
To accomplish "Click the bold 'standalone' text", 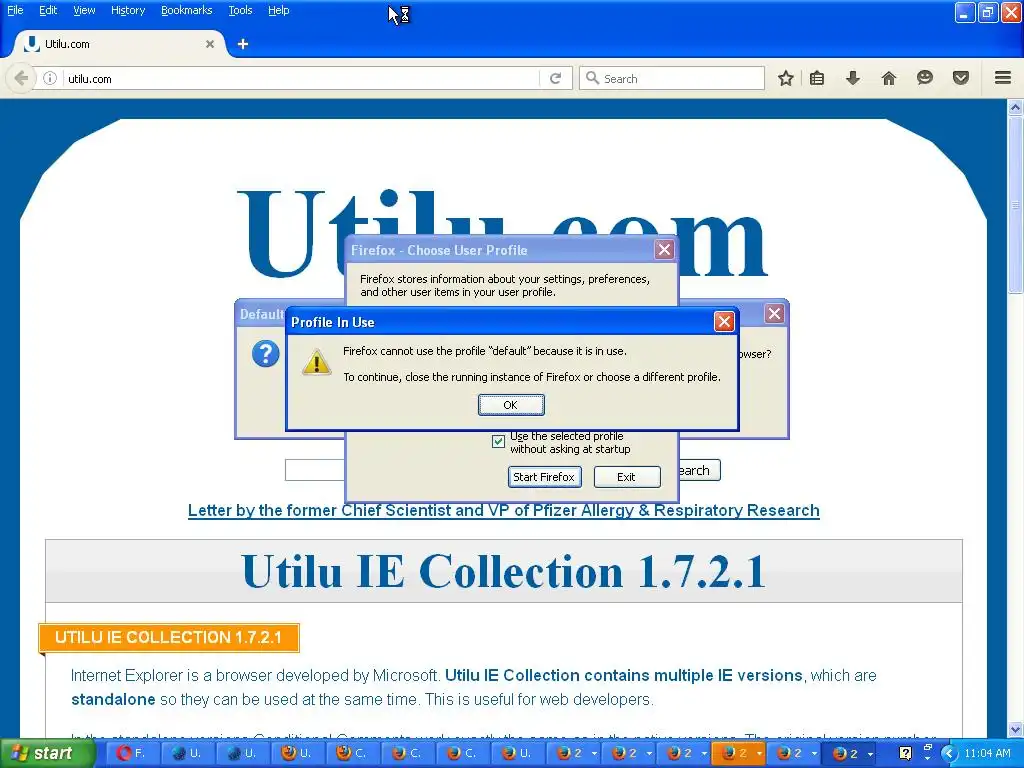I will pyautogui.click(x=113, y=699).
